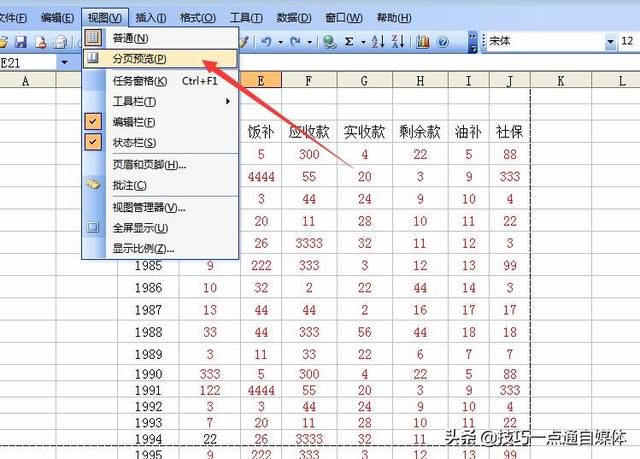The height and width of the screenshot is (459, 640).
Task: Select column H header
Action: point(420,80)
